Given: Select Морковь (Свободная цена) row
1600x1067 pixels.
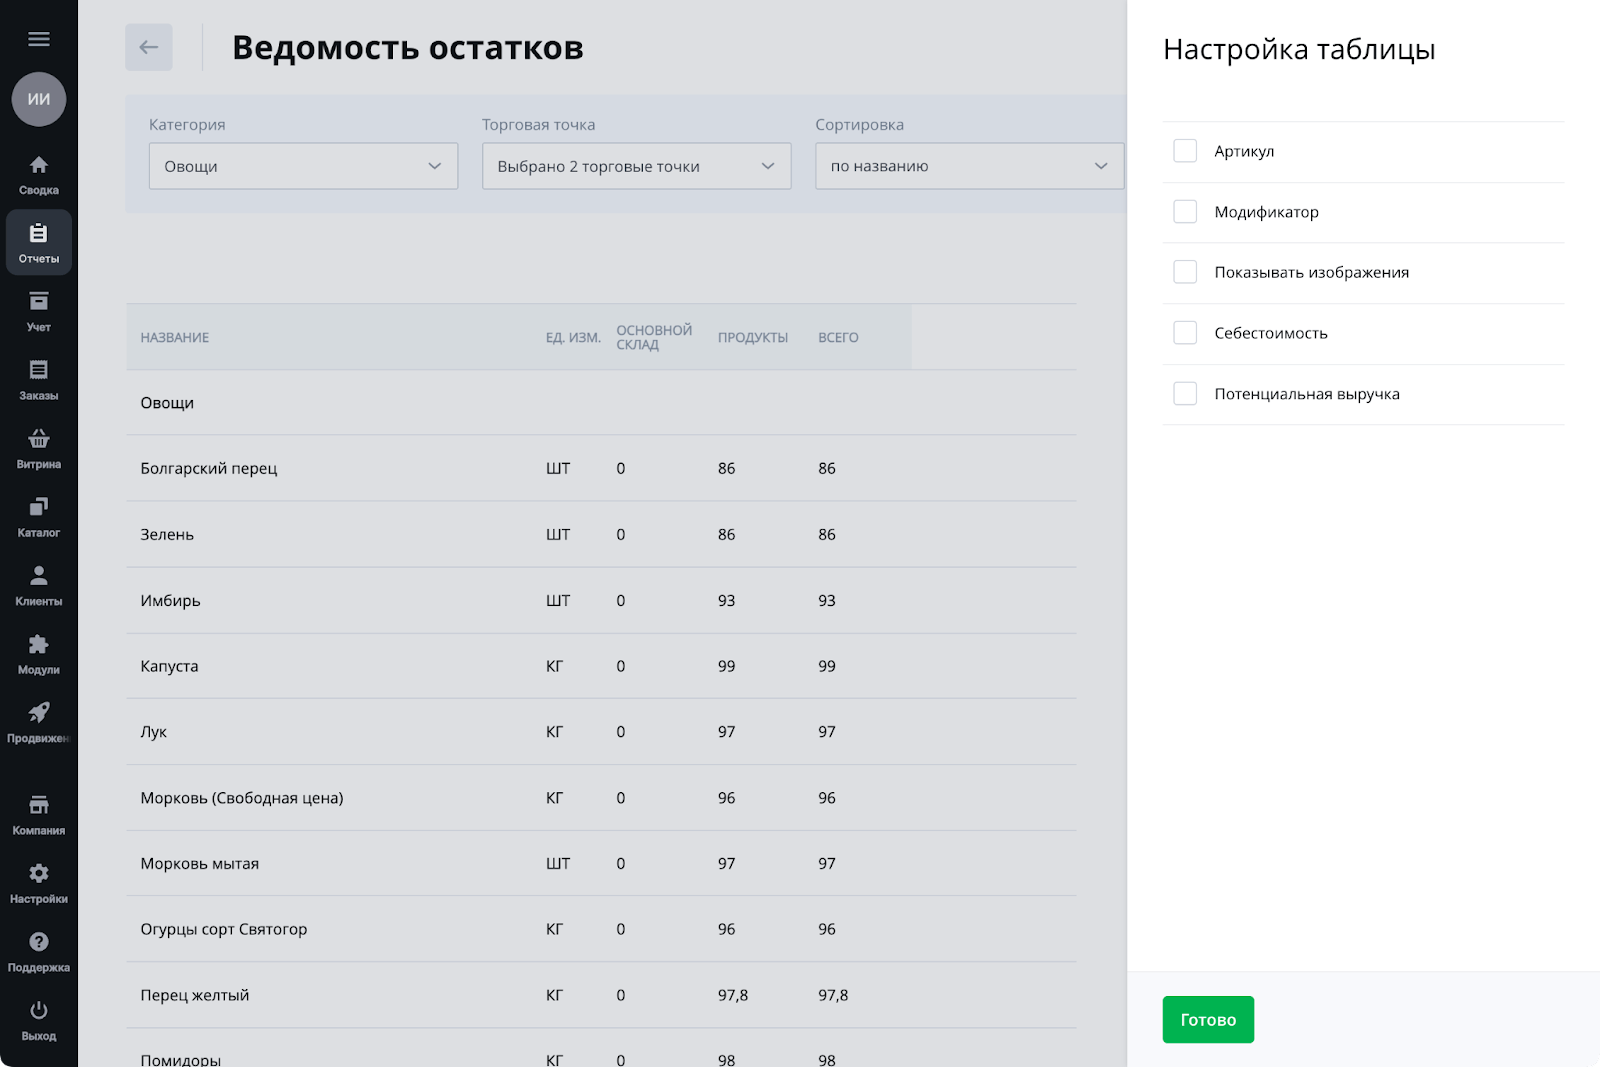Looking at the screenshot, I should point(601,798).
